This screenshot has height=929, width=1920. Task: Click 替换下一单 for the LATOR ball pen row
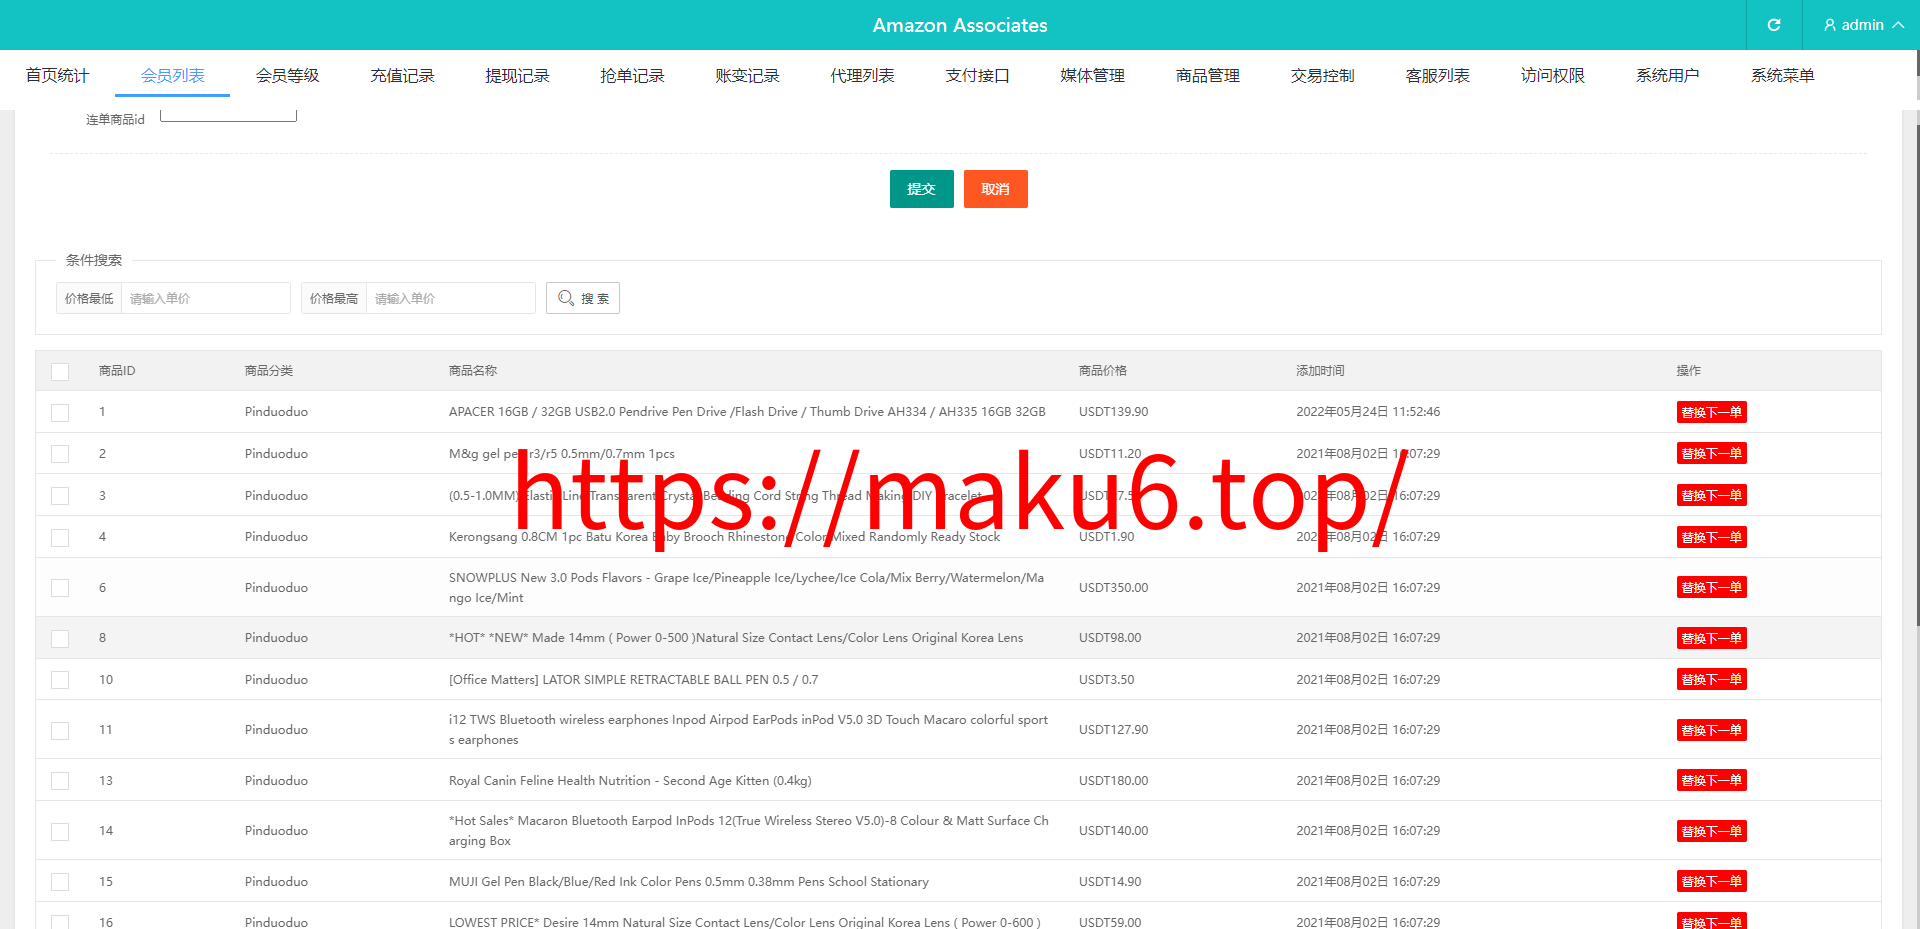click(1711, 680)
